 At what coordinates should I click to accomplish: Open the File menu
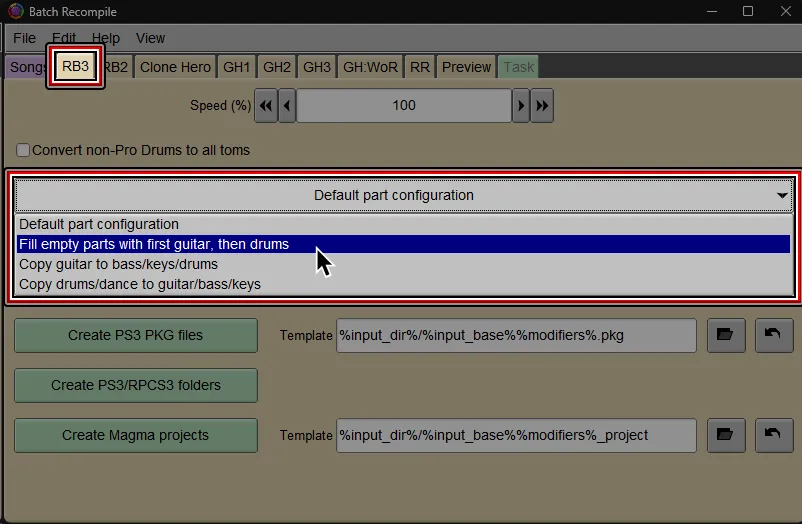pyautogui.click(x=25, y=38)
